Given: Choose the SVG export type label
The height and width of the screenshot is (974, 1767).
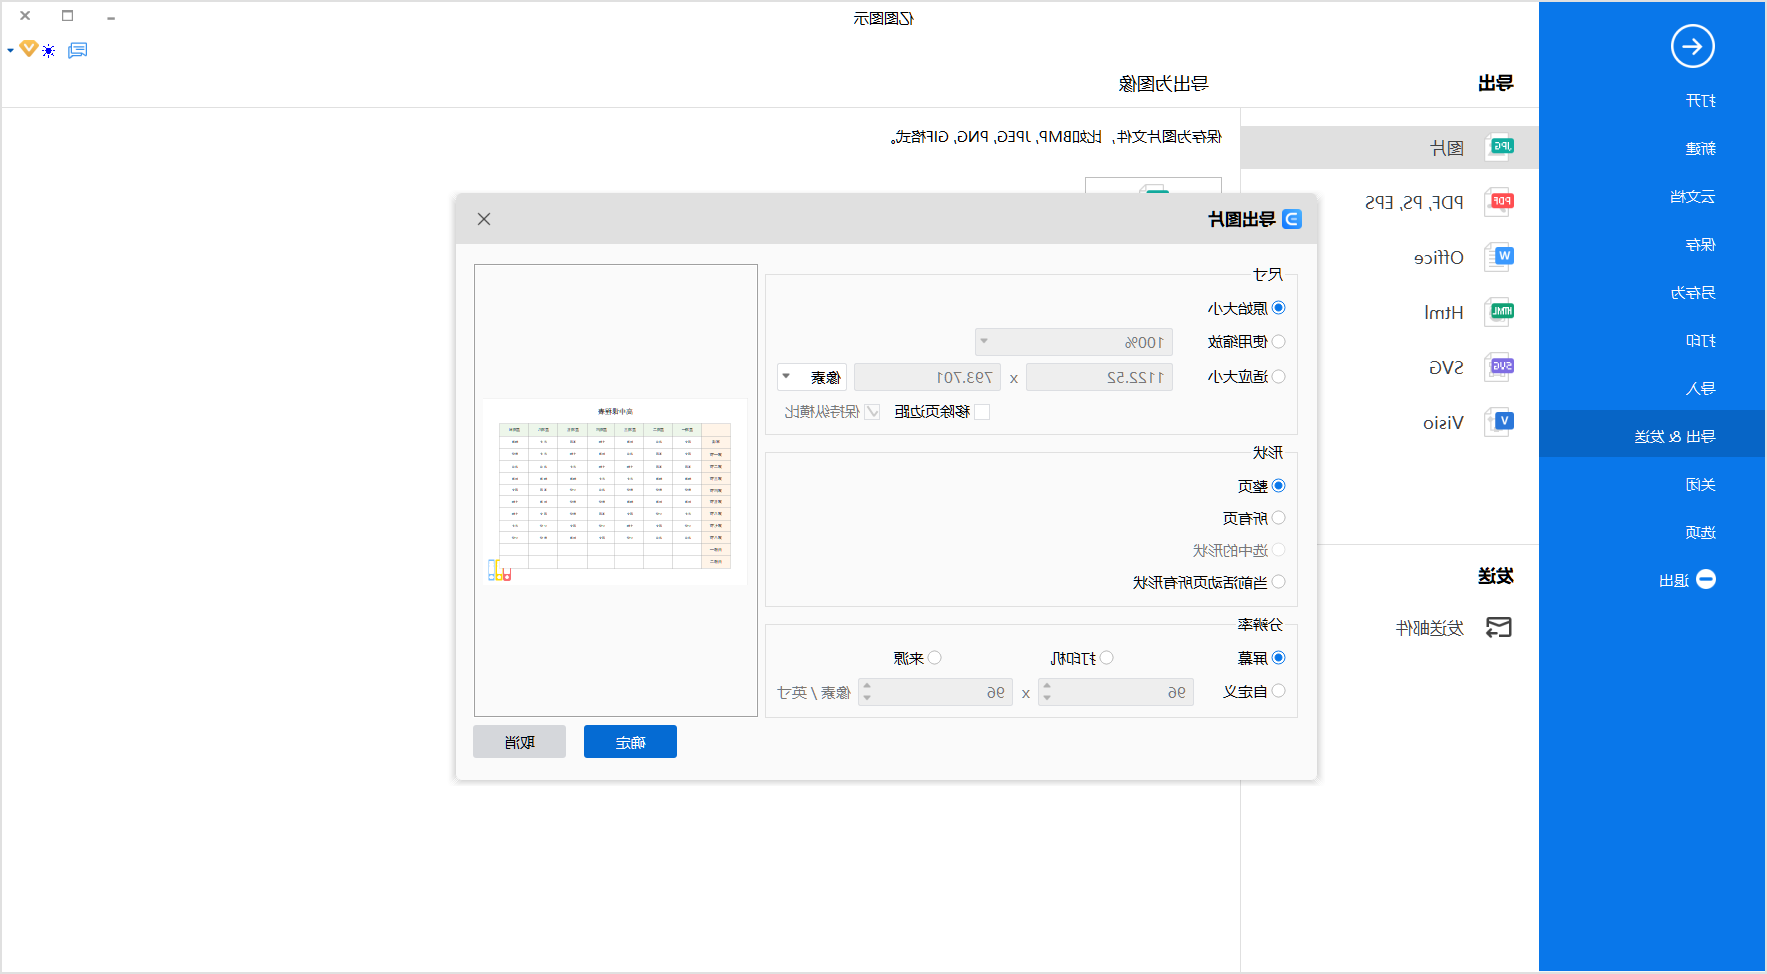Looking at the screenshot, I should [x=1446, y=368].
